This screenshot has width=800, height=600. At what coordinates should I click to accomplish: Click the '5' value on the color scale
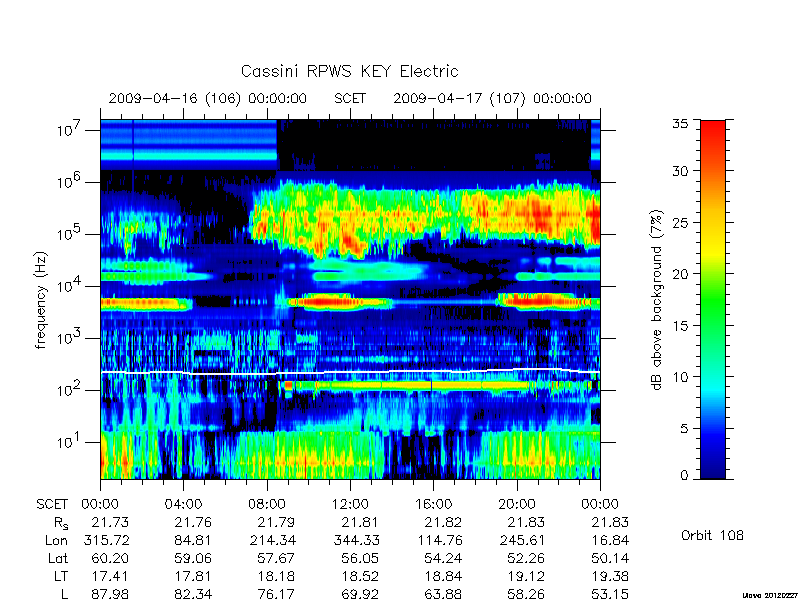685,429
